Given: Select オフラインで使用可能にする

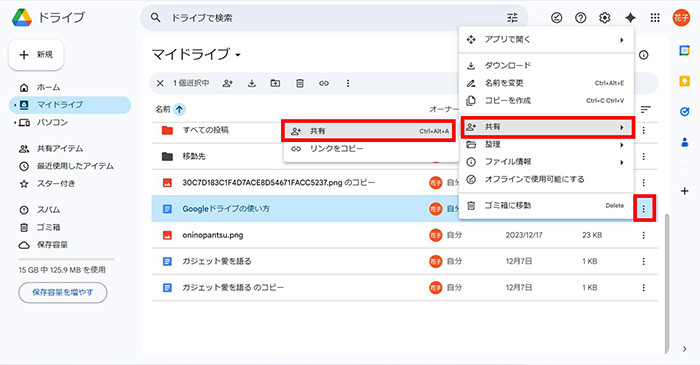Looking at the screenshot, I should tap(546, 179).
